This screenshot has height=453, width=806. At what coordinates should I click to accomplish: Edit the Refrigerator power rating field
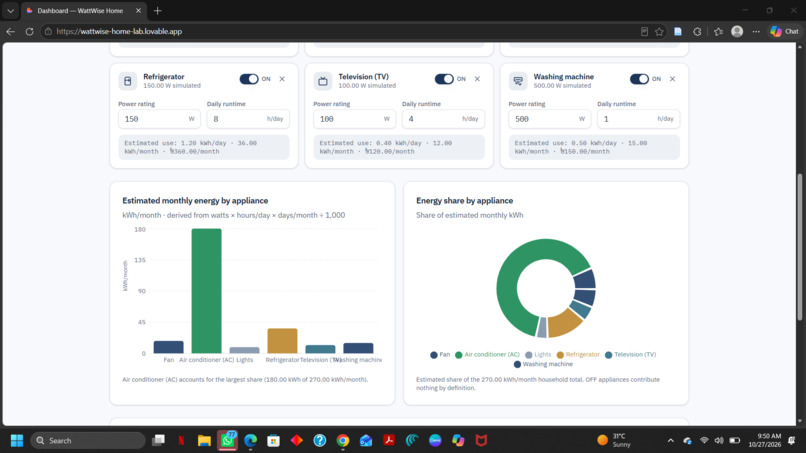159,119
